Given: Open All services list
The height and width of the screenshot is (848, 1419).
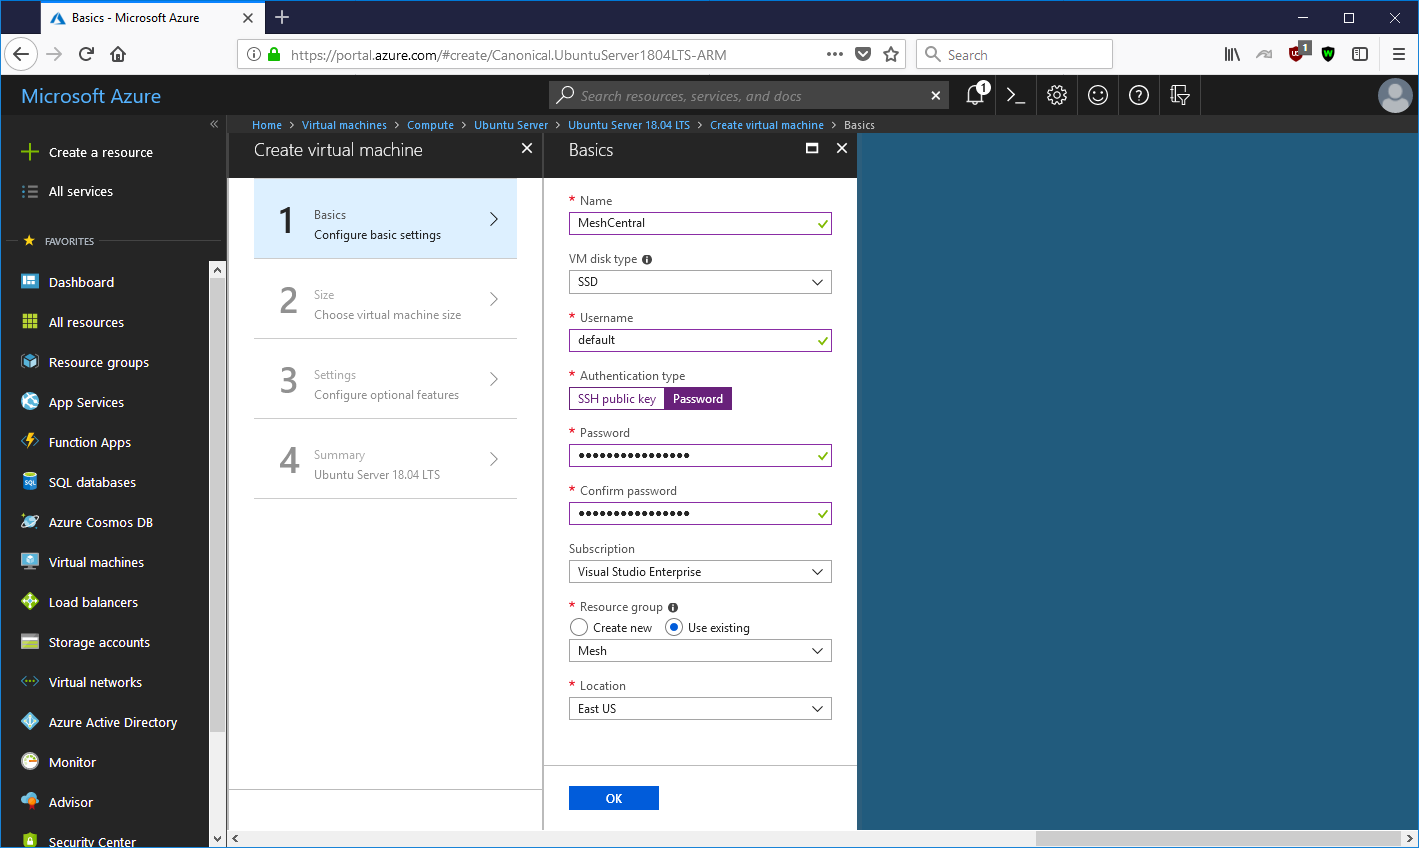Looking at the screenshot, I should point(81,191).
